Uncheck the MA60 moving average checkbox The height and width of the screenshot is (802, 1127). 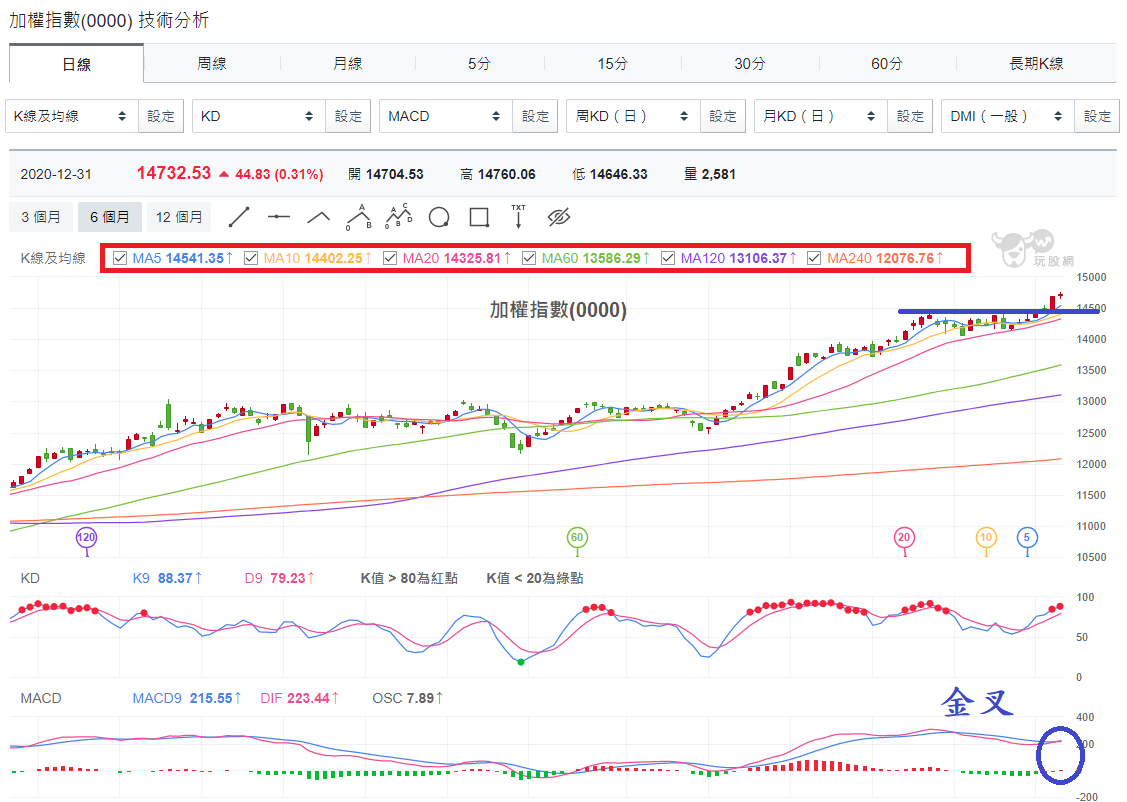(x=529, y=258)
